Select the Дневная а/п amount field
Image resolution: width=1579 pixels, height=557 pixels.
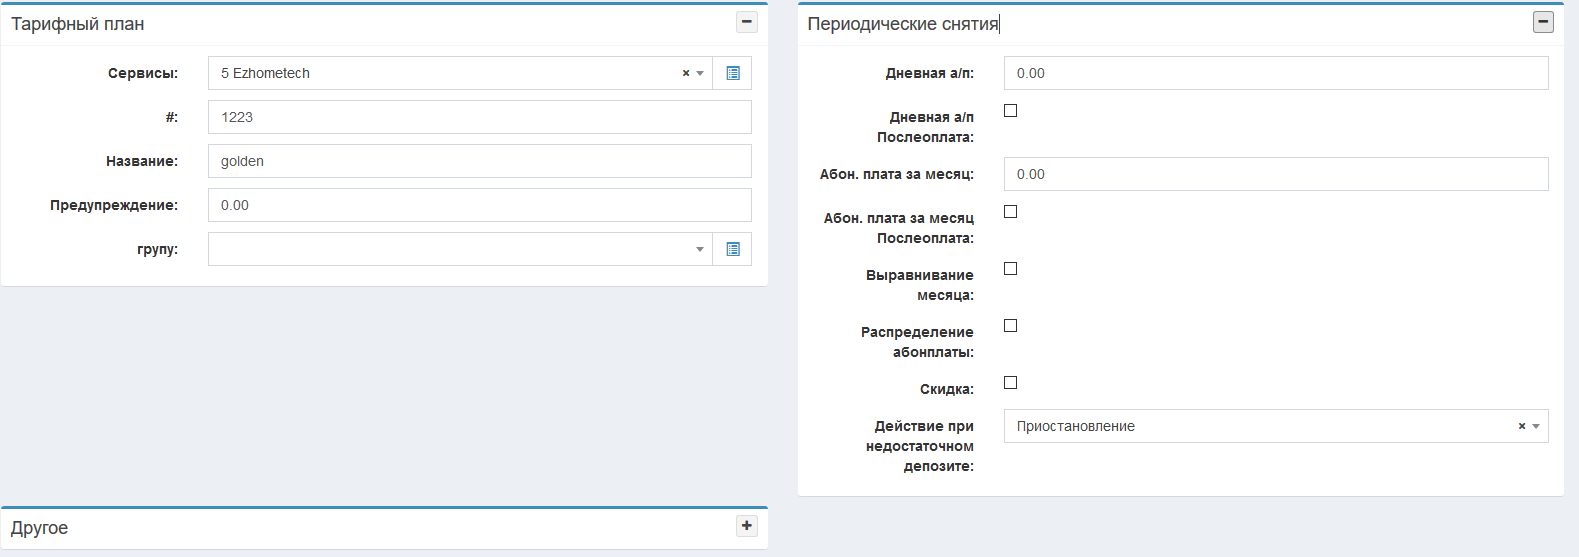[1276, 73]
